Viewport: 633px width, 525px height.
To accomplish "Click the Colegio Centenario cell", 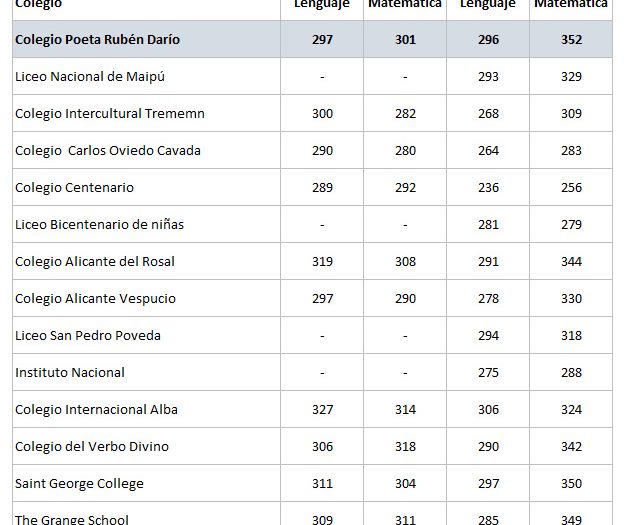I will click(74, 187).
